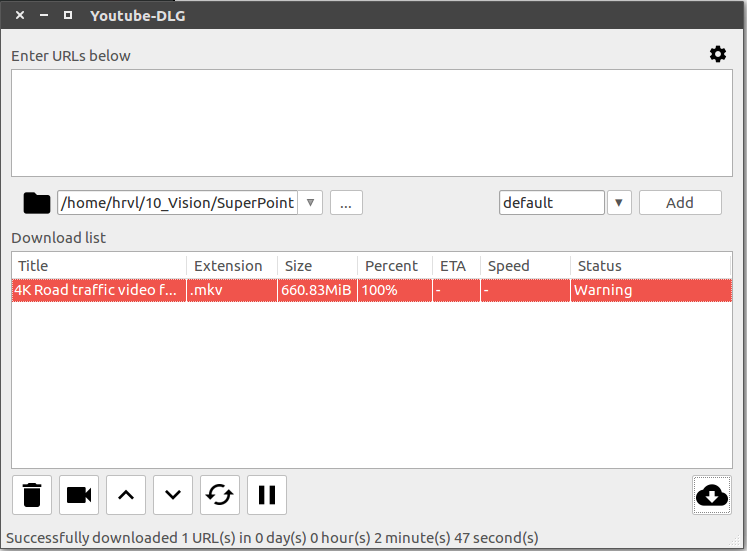Click the default format field
This screenshot has width=747, height=551.
(x=552, y=203)
